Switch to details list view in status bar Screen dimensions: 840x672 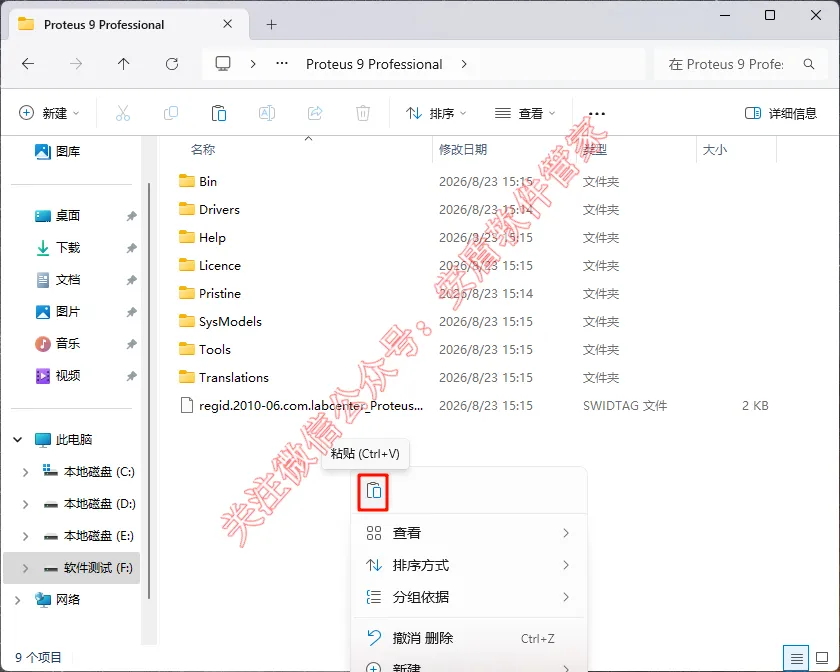[796, 658]
